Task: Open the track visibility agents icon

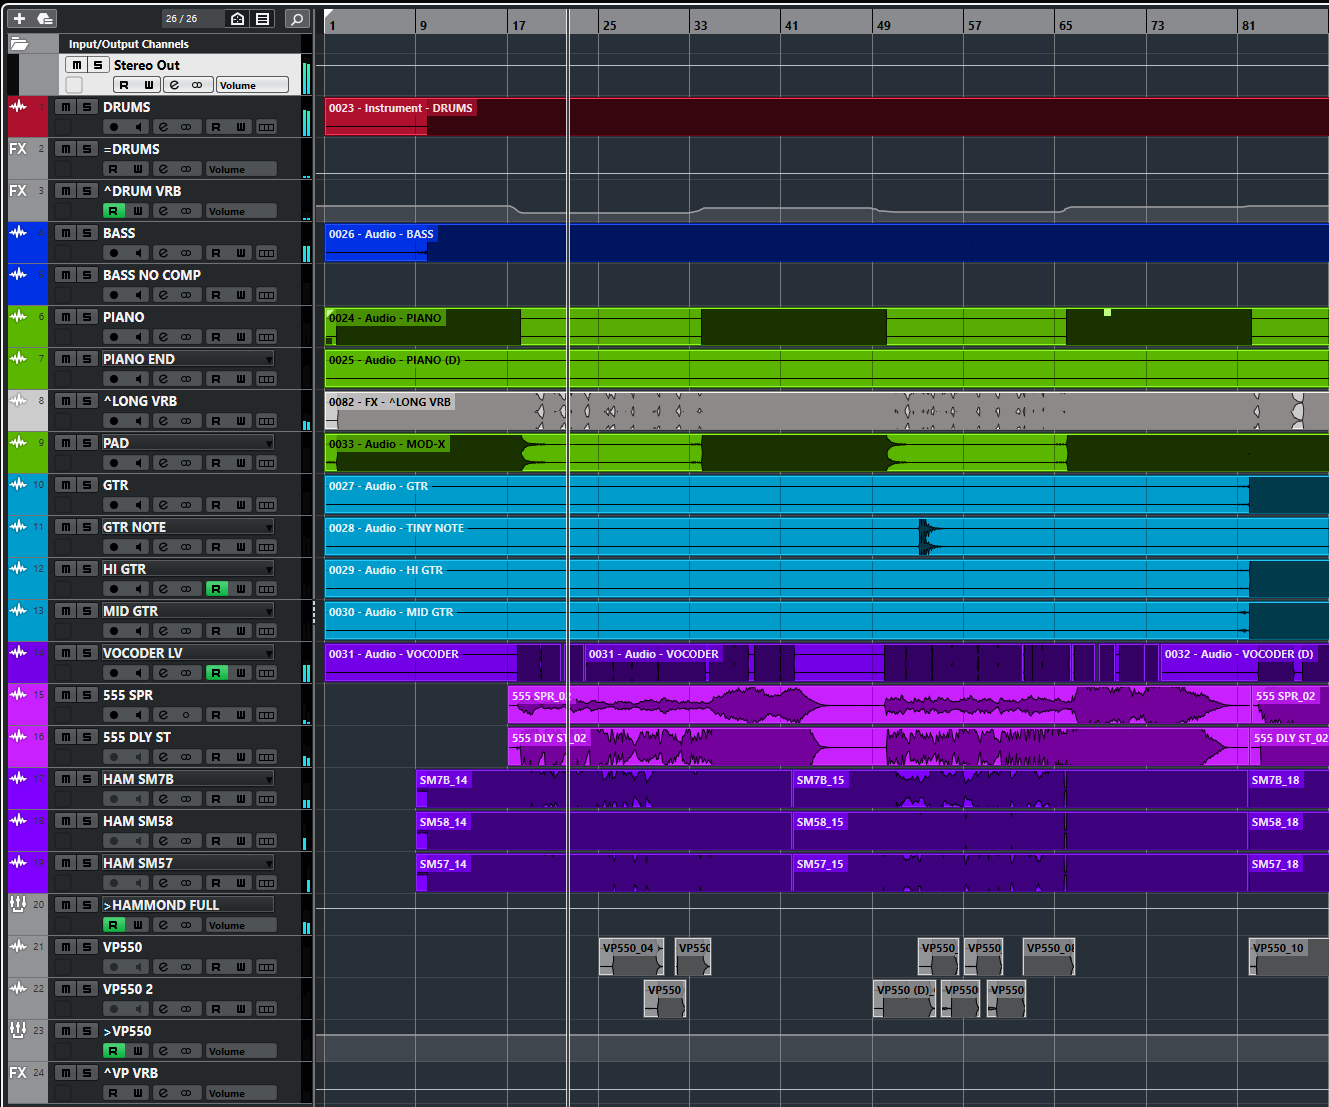Action: (237, 19)
